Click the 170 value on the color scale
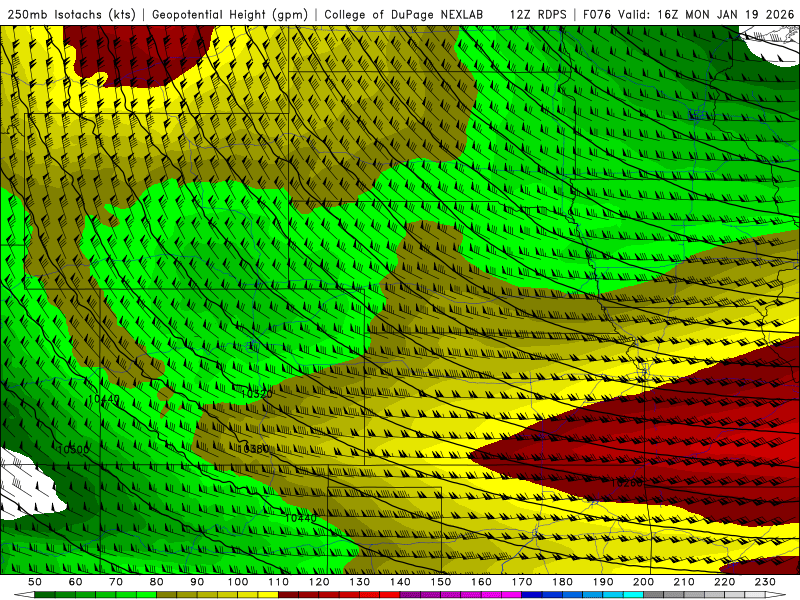 [522, 582]
